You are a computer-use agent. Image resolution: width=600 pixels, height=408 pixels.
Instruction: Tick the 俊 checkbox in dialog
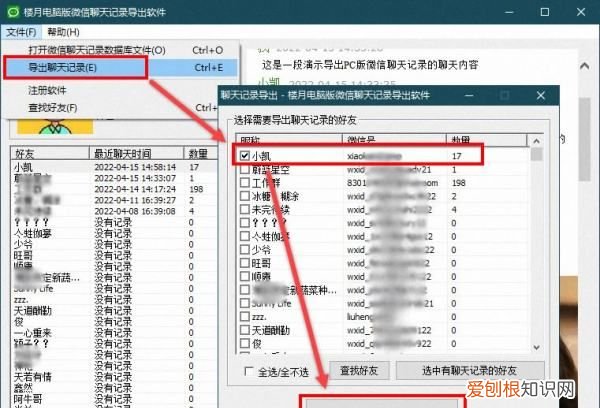(x=245, y=343)
